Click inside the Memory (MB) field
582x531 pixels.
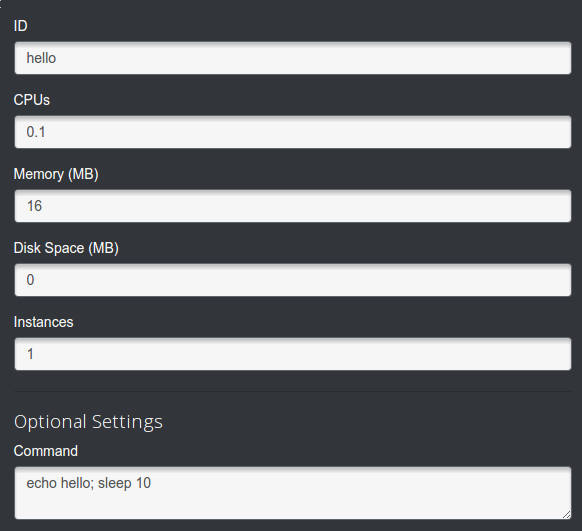pos(293,206)
